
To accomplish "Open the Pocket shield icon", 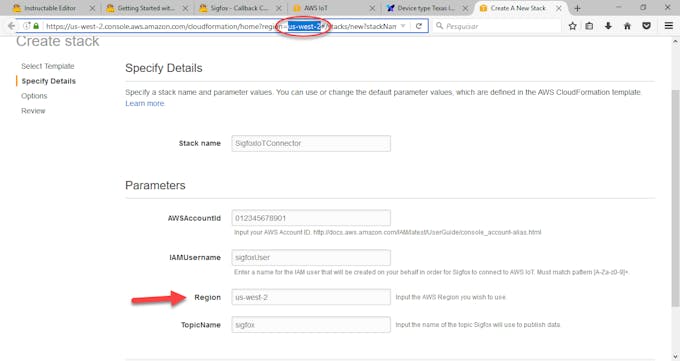I will point(646,26).
